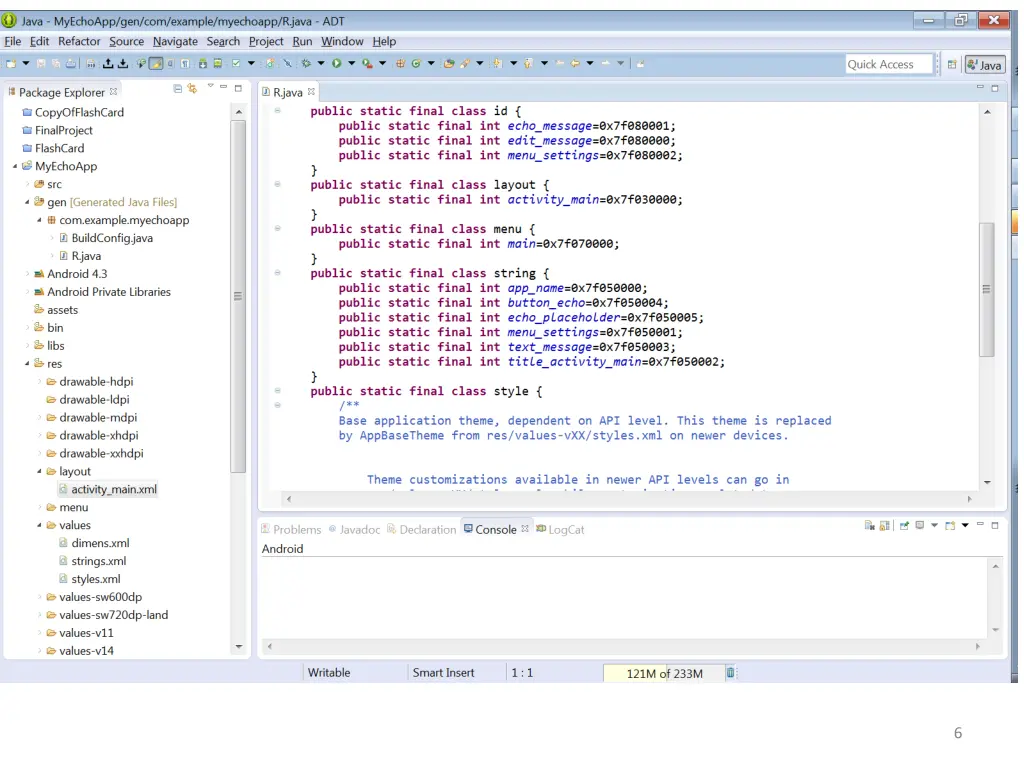Viewport: 1024px width, 768px height.
Task: Click the Android Lint check icon
Action: pos(236,63)
